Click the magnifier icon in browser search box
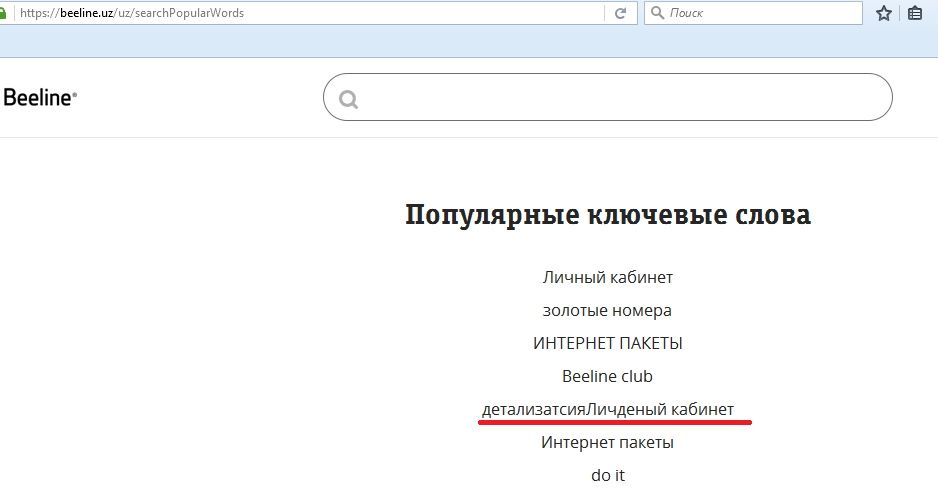 (657, 14)
